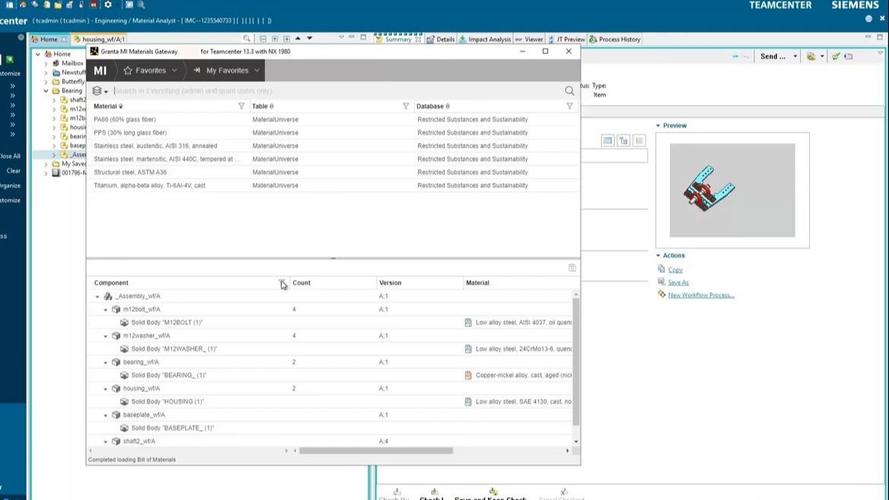Open the My Favorites breadcrumb dropdown
This screenshot has height=500, width=889.
click(x=257, y=70)
